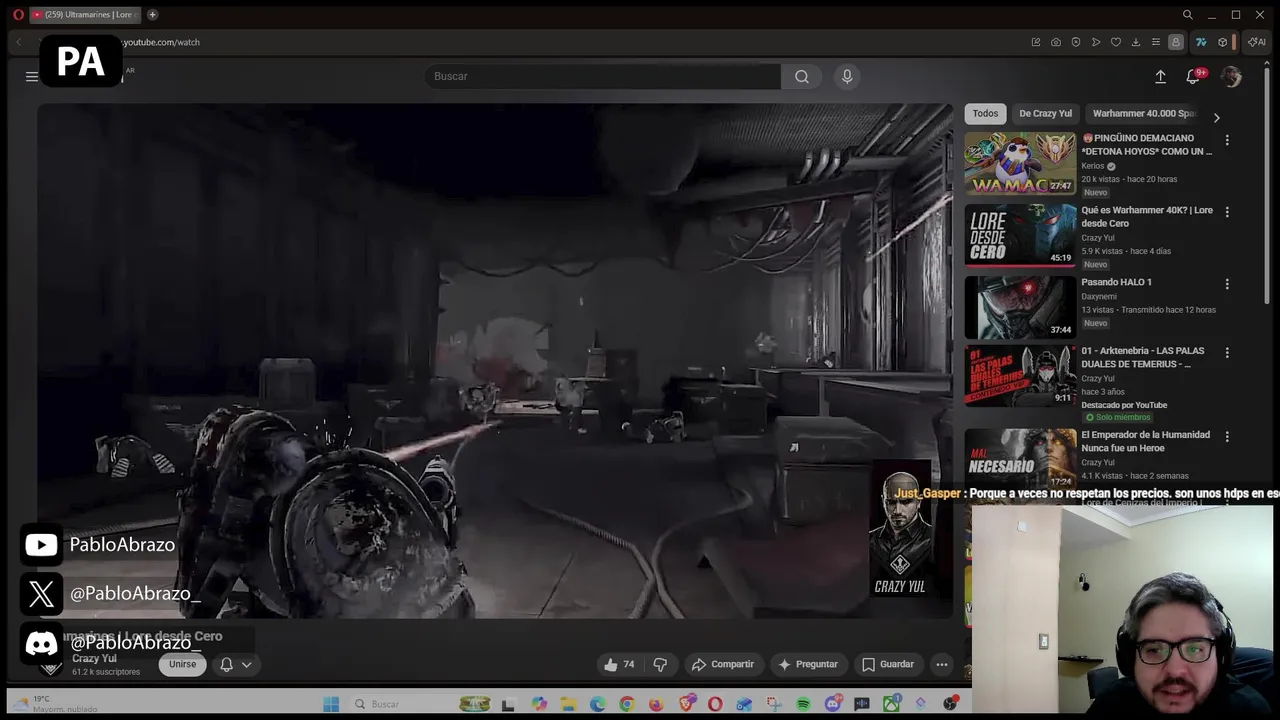Click the YouTube search magnifier button
Viewport: 1280px width, 720px height.
point(802,76)
